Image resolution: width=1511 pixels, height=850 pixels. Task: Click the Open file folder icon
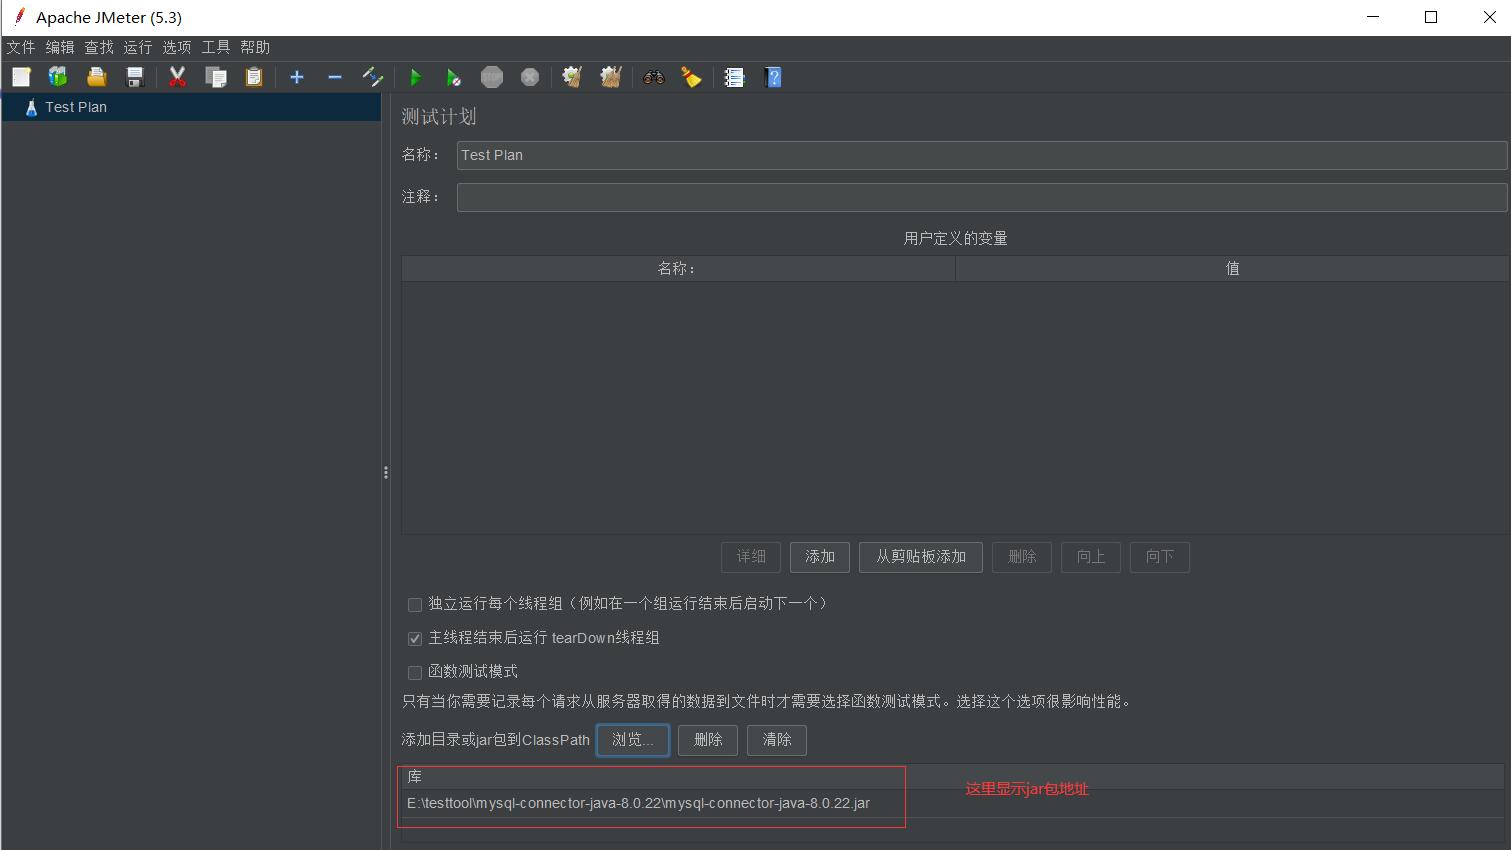click(x=96, y=77)
